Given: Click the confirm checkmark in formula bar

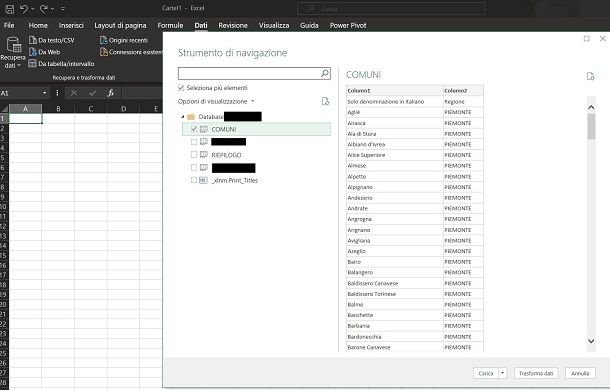Looking at the screenshot, I should 92,93.
